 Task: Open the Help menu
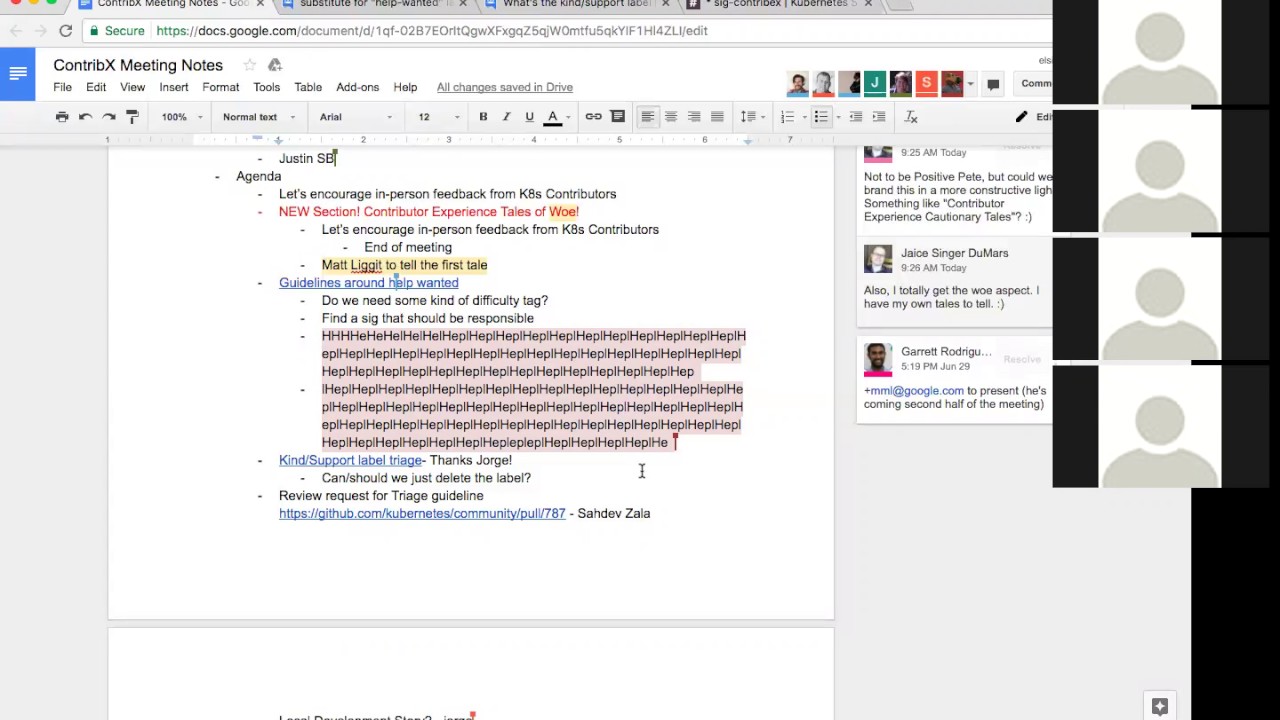tap(405, 87)
